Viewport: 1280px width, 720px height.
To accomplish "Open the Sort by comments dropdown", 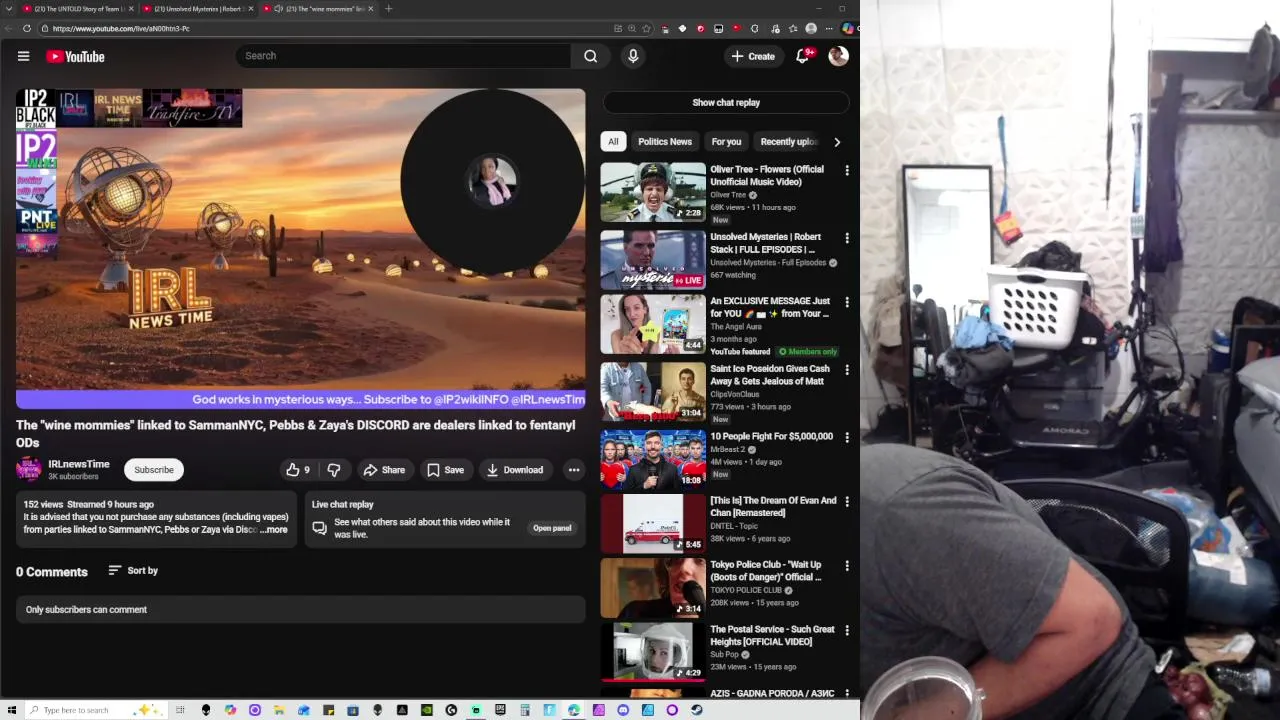I will click(x=133, y=570).
